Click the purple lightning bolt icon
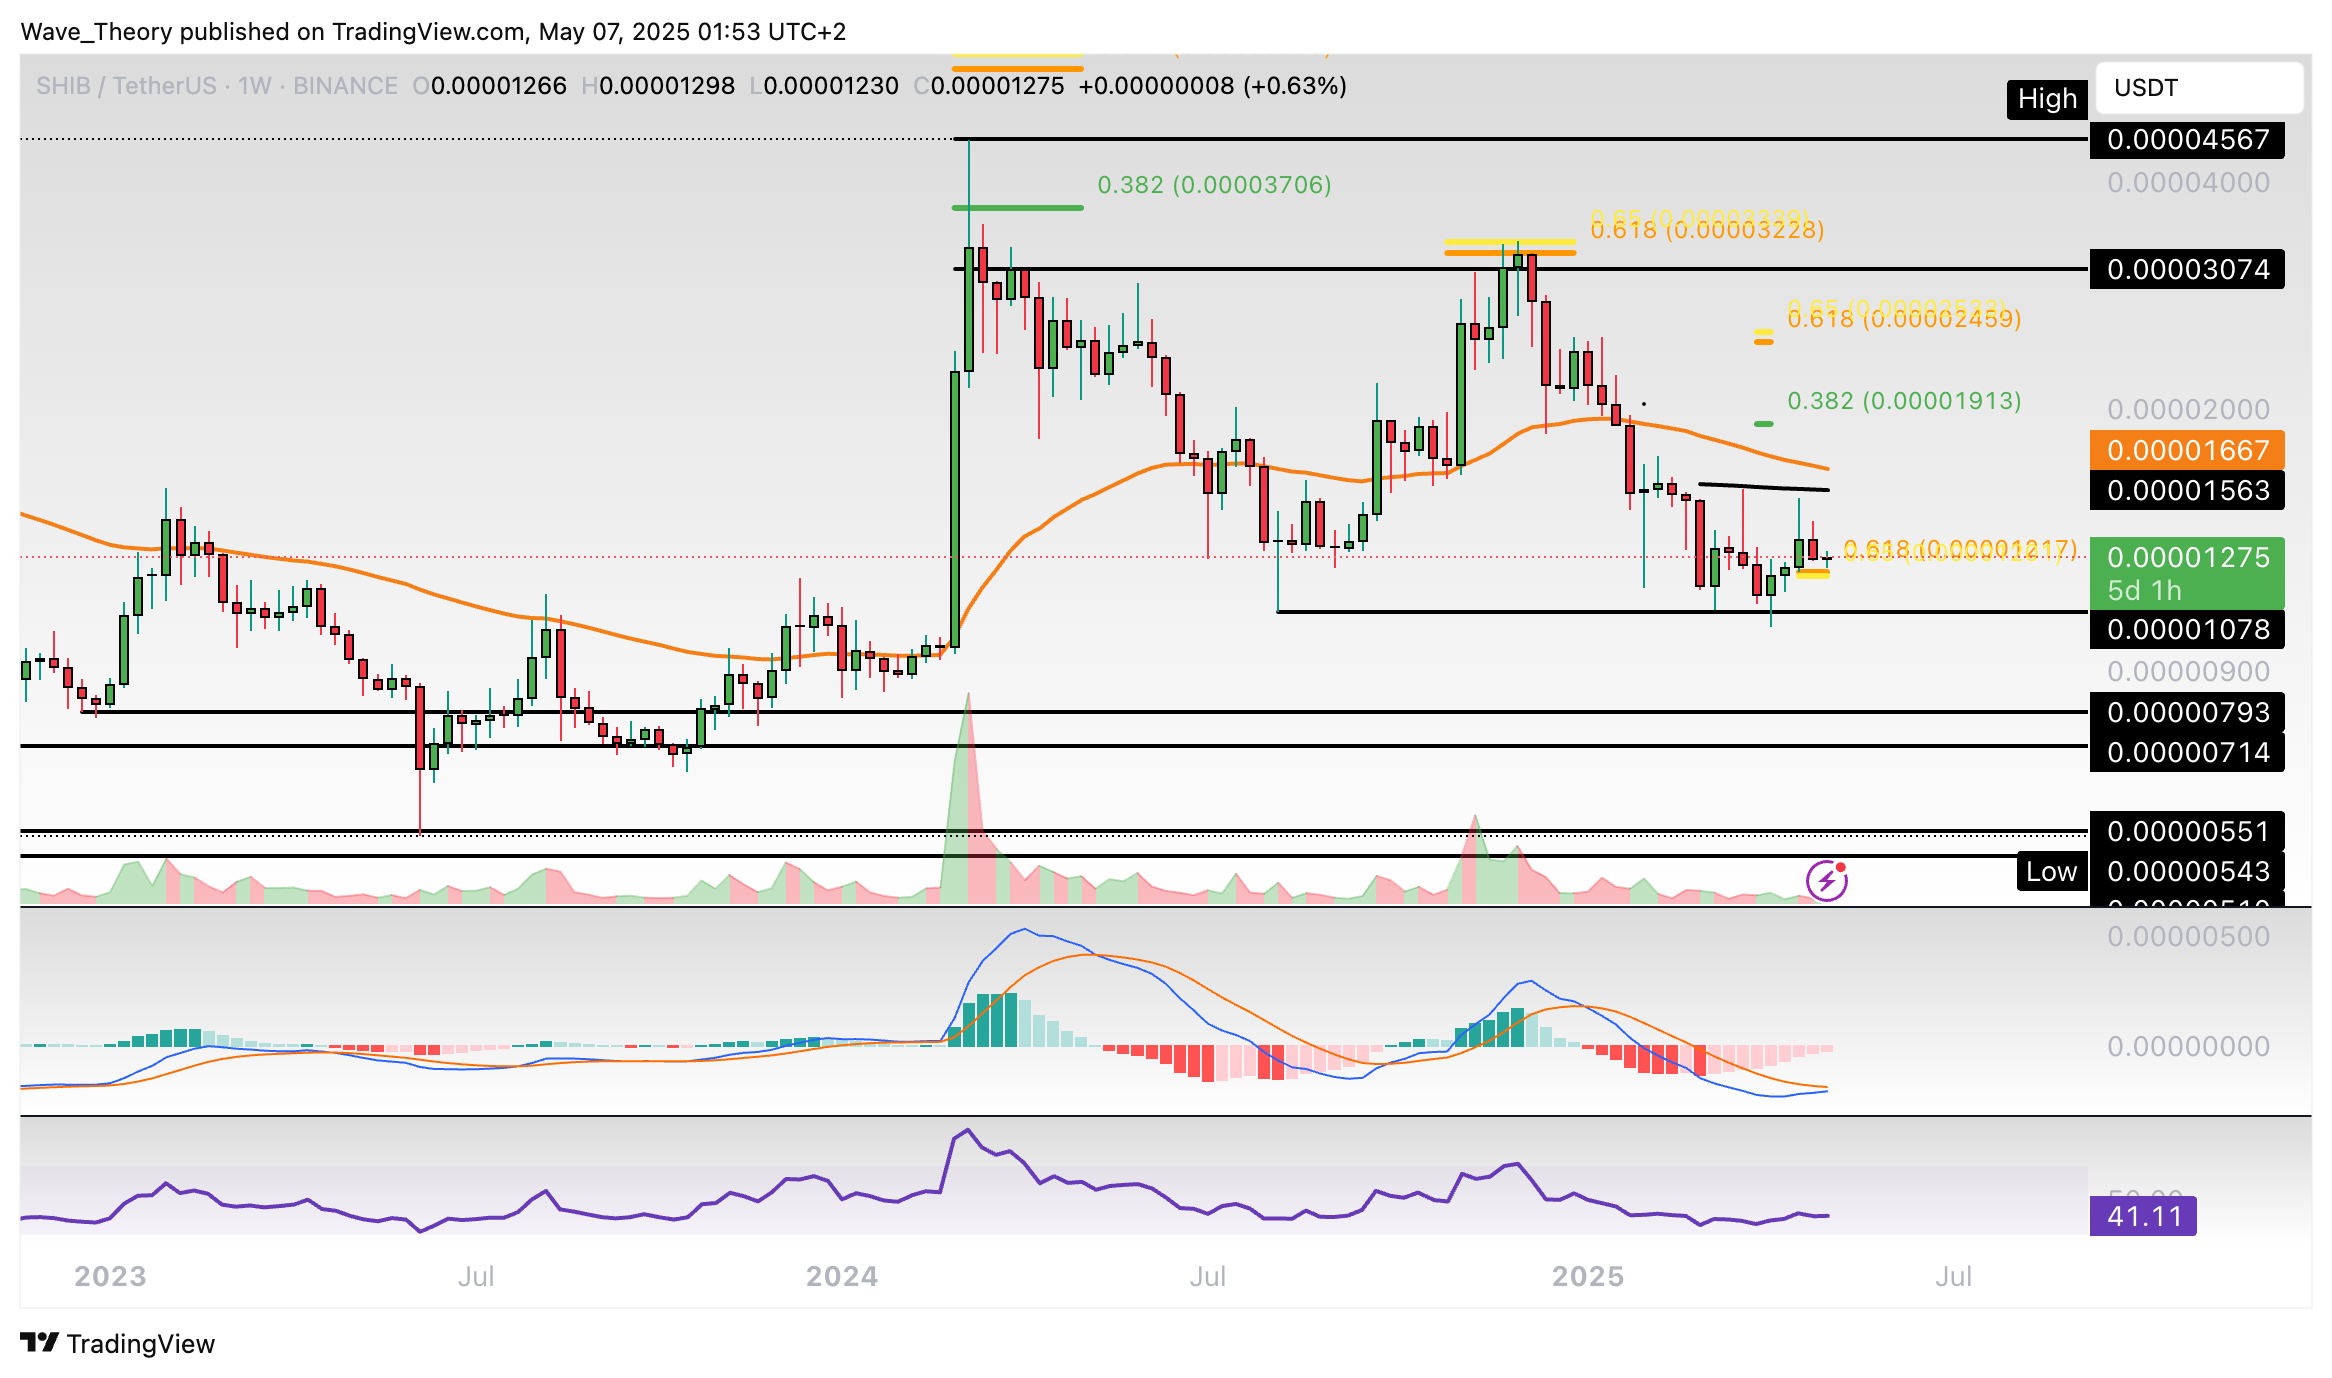 coord(1826,881)
